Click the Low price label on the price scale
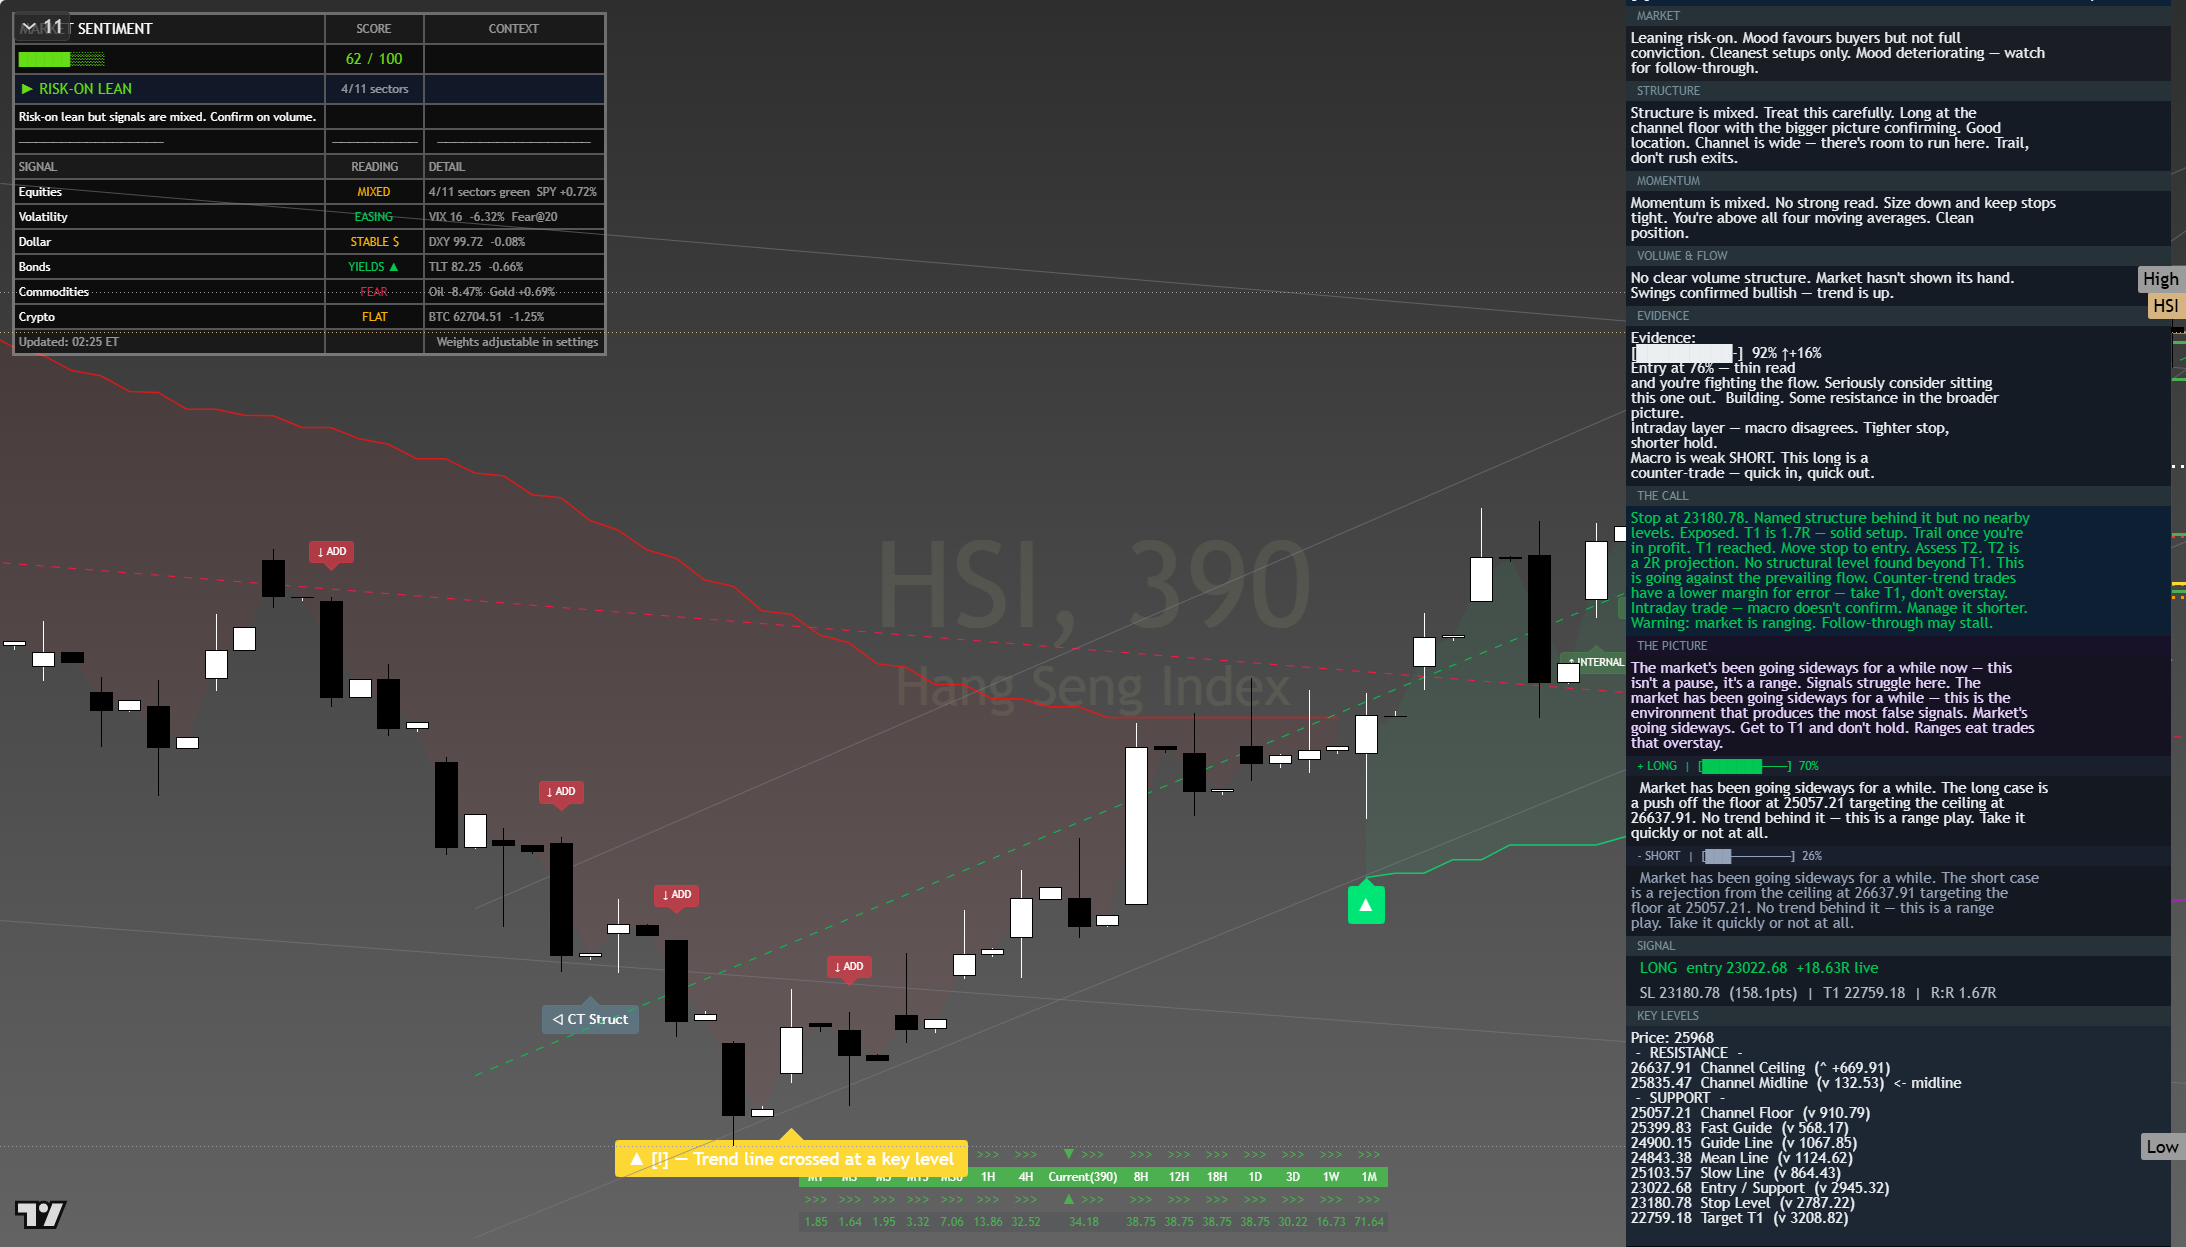Screen dimensions: 2186x1247 (2161, 1147)
